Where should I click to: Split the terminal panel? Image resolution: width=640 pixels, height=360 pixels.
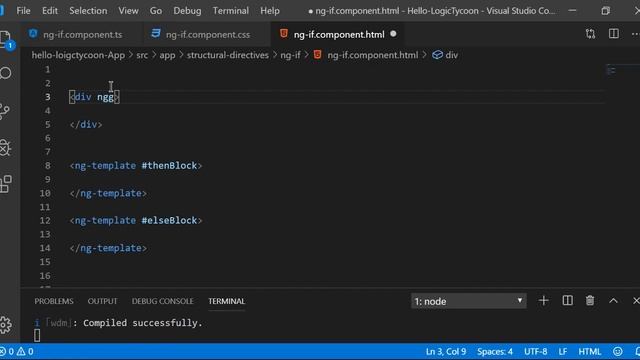[x=567, y=301]
